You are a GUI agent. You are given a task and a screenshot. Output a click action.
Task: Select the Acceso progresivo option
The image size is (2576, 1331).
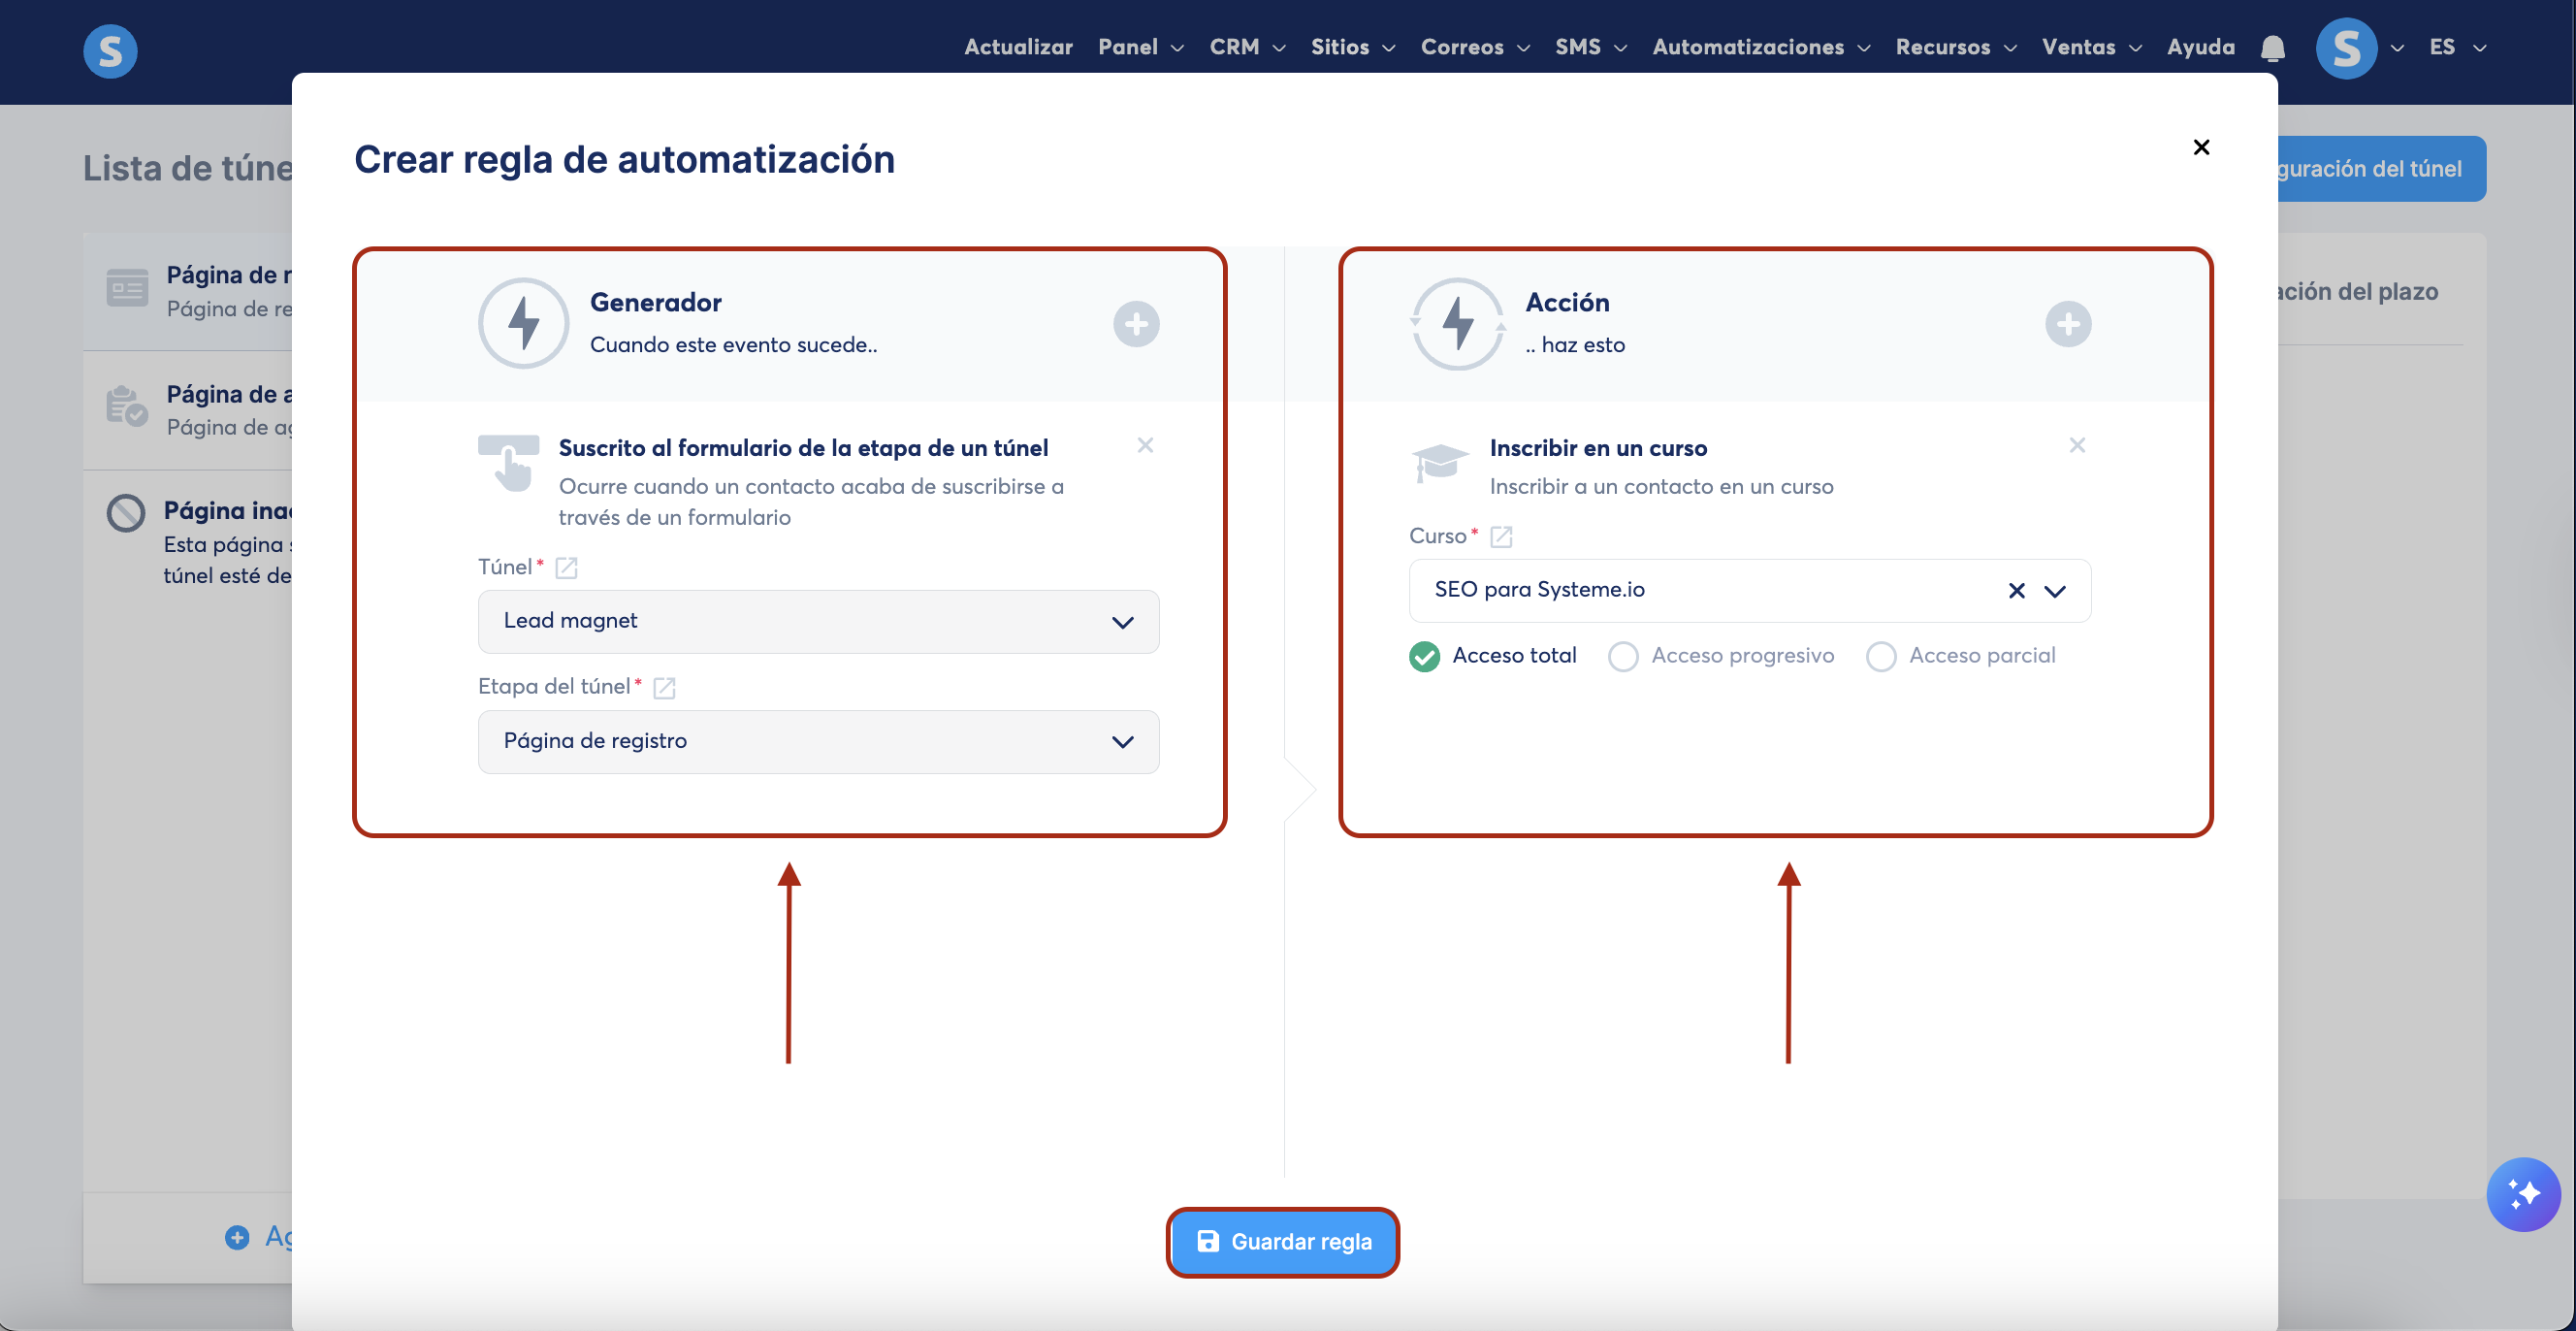coord(1622,656)
